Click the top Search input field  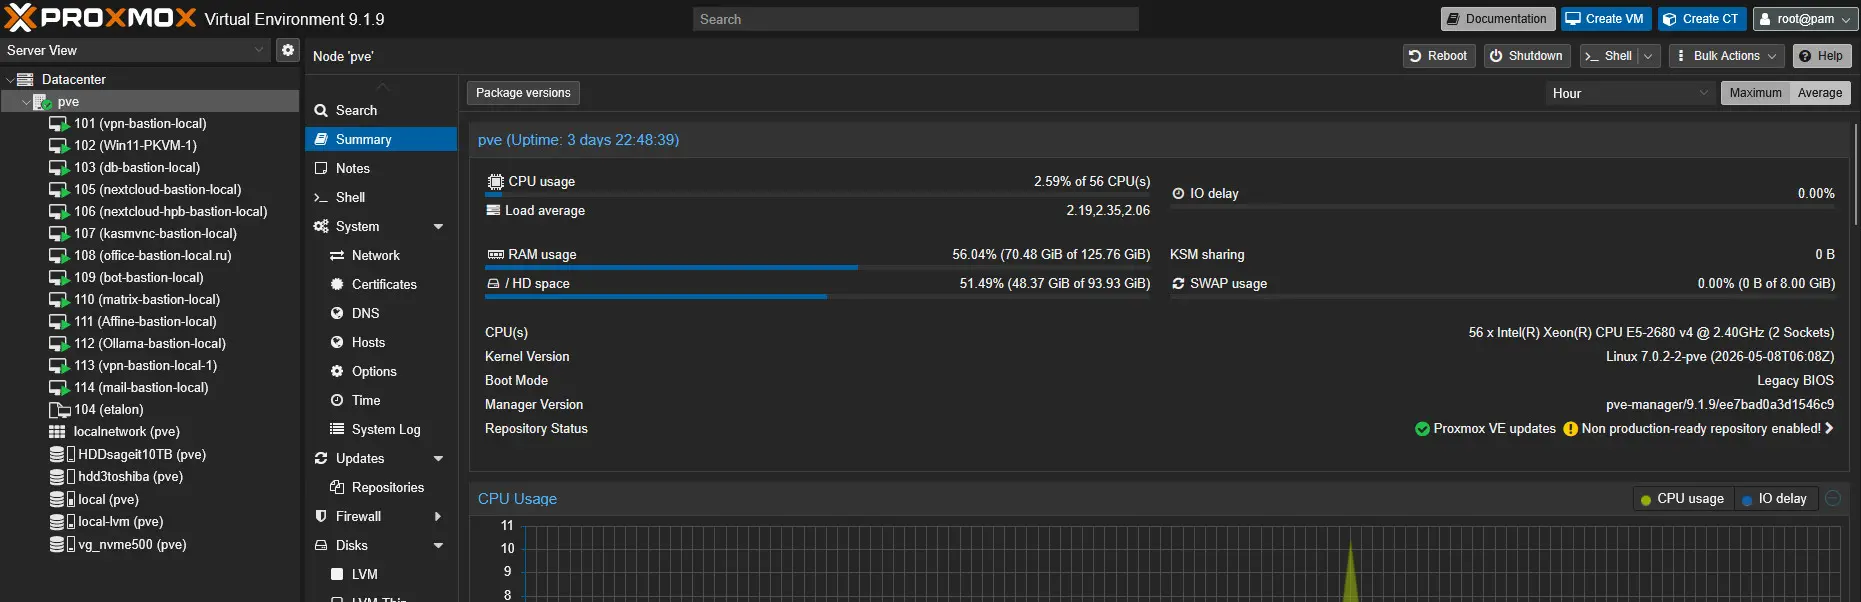coord(915,19)
